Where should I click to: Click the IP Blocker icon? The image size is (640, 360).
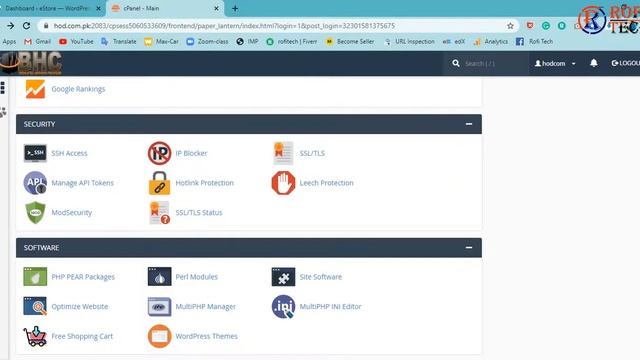[x=159, y=153]
